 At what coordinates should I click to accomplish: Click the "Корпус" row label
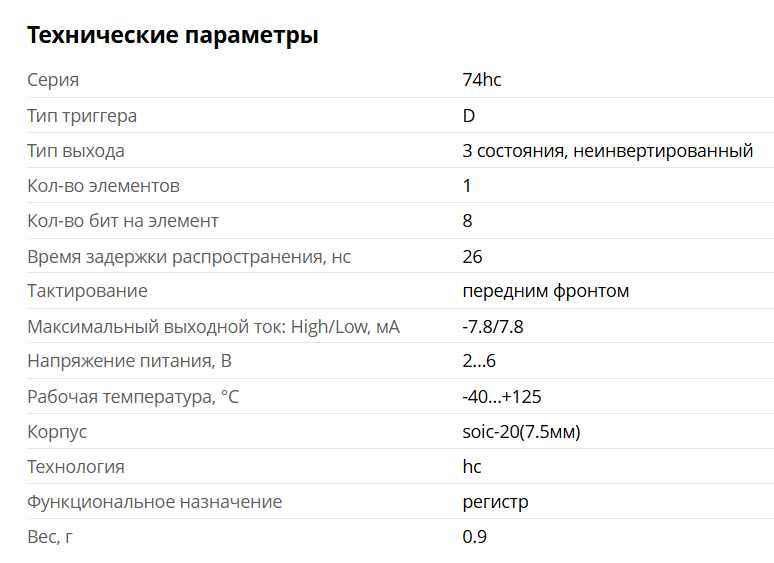point(57,432)
